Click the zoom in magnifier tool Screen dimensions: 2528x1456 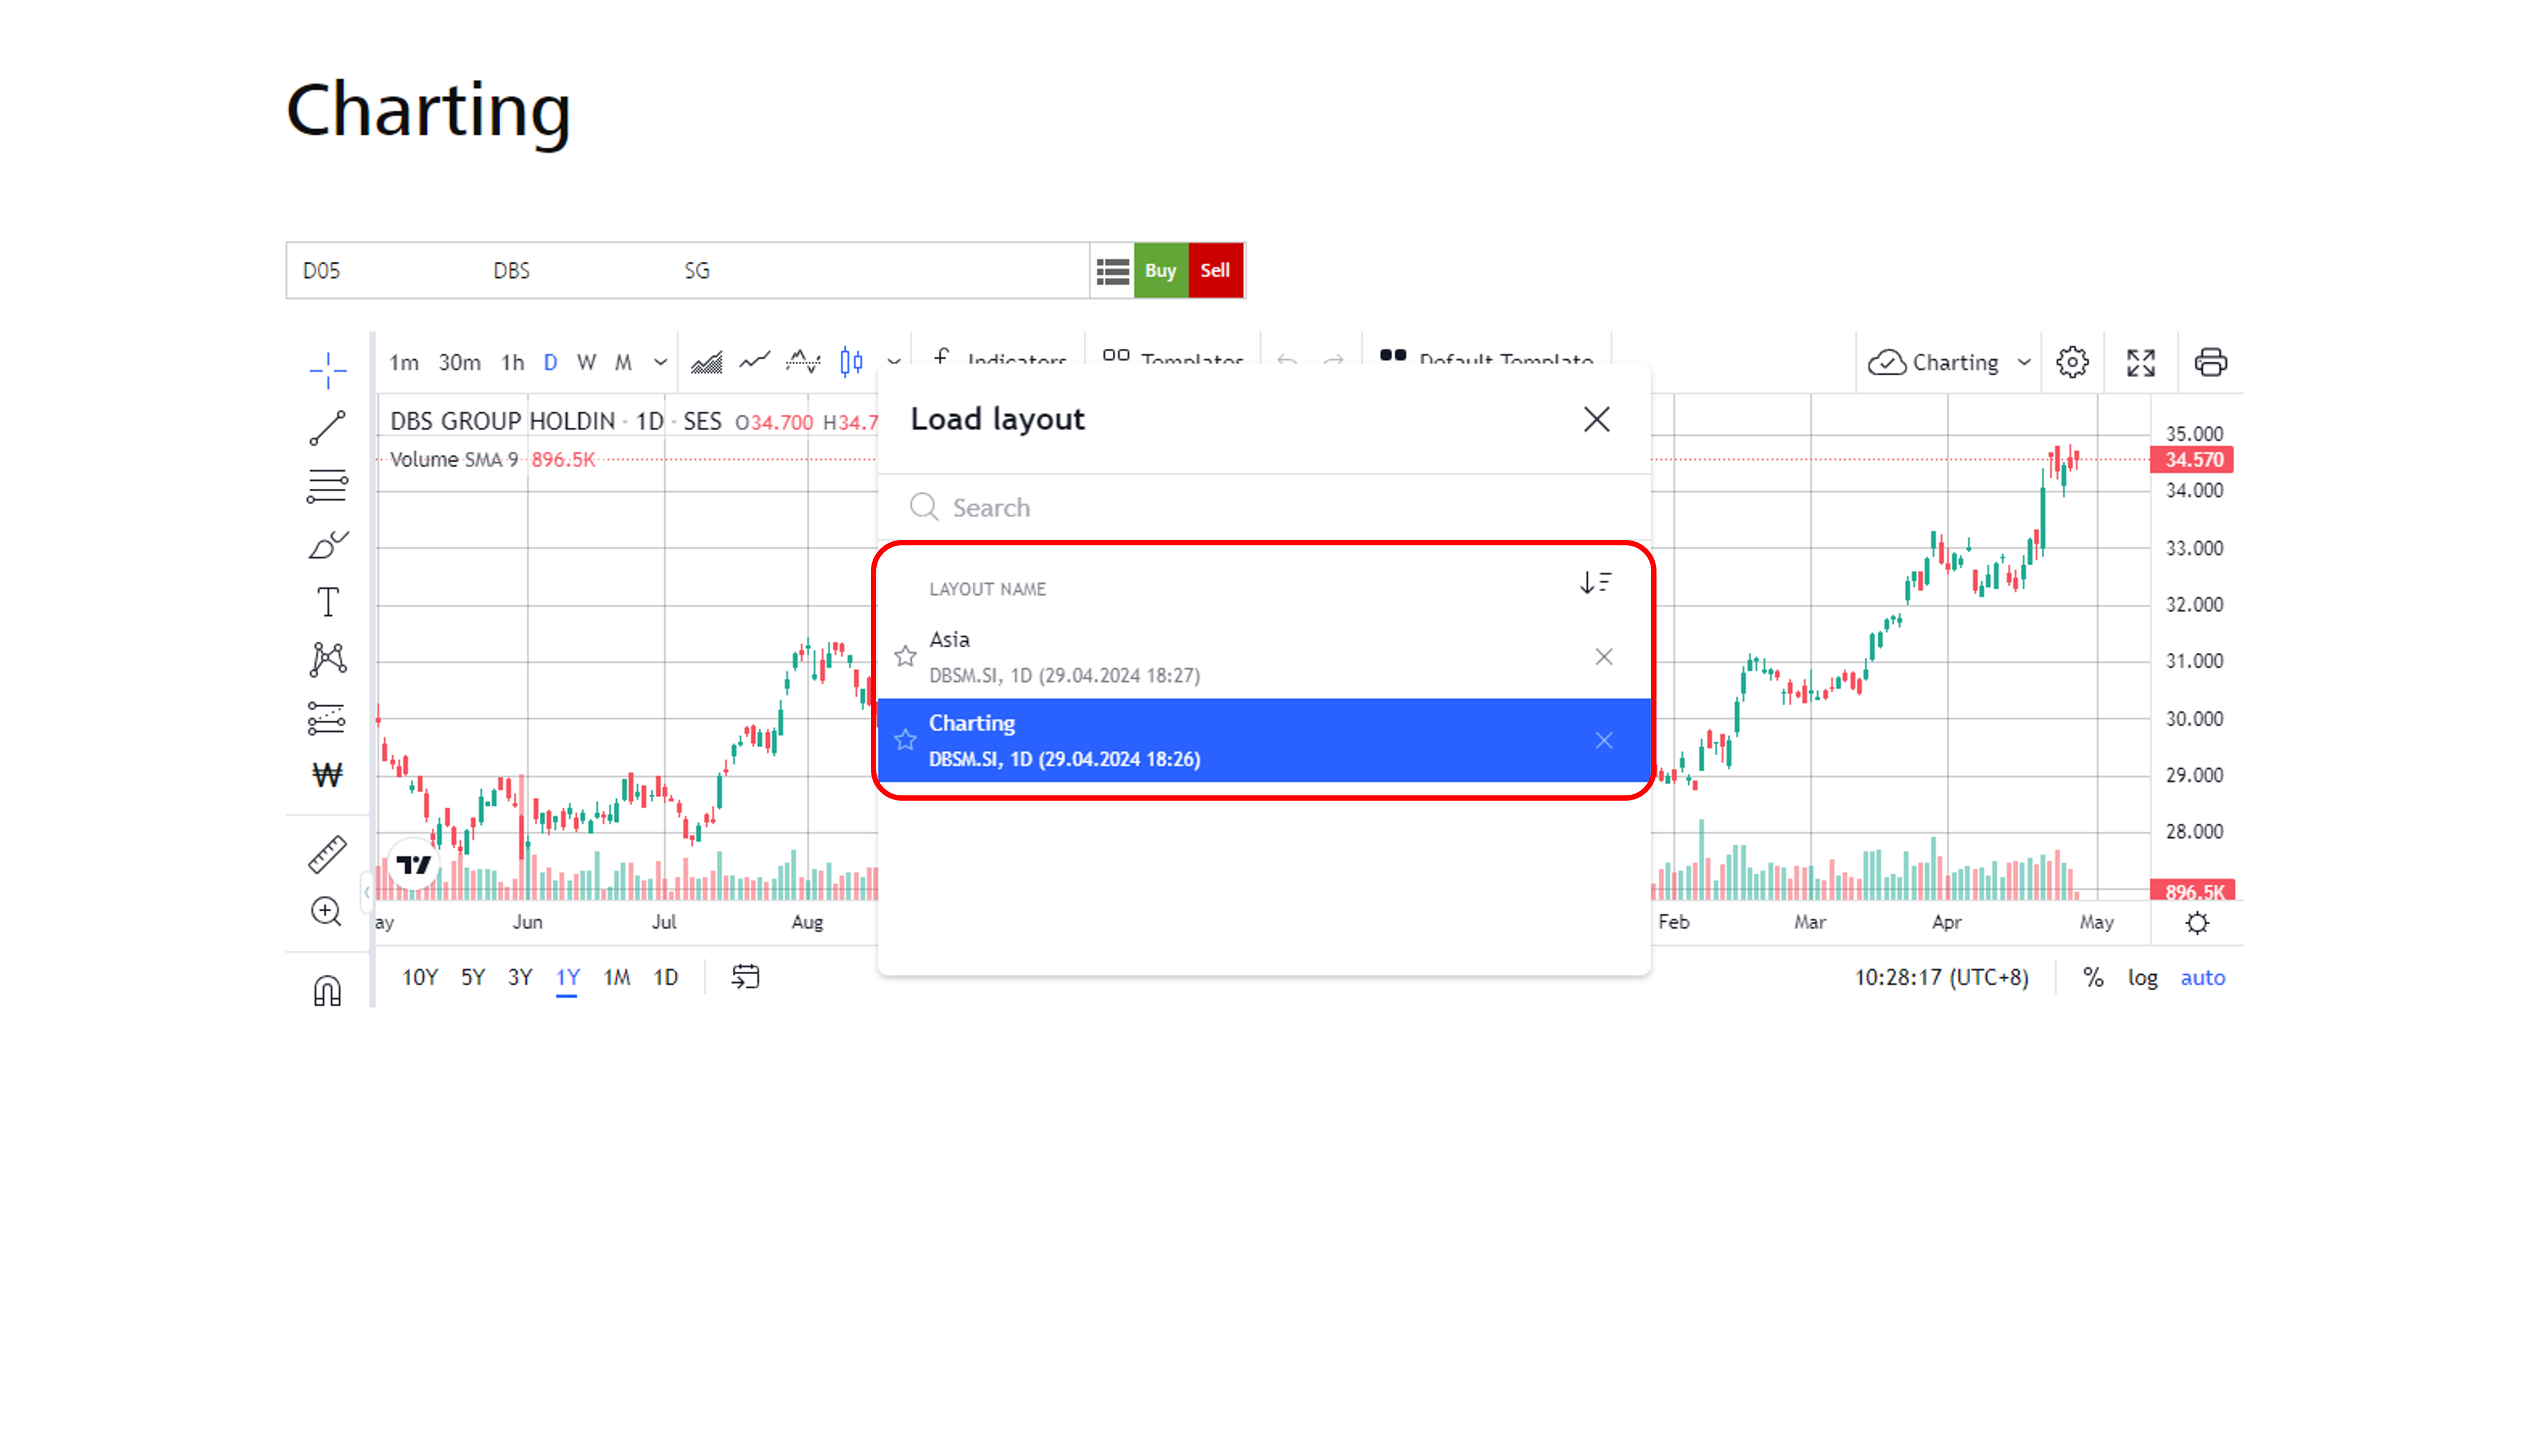point(327,912)
